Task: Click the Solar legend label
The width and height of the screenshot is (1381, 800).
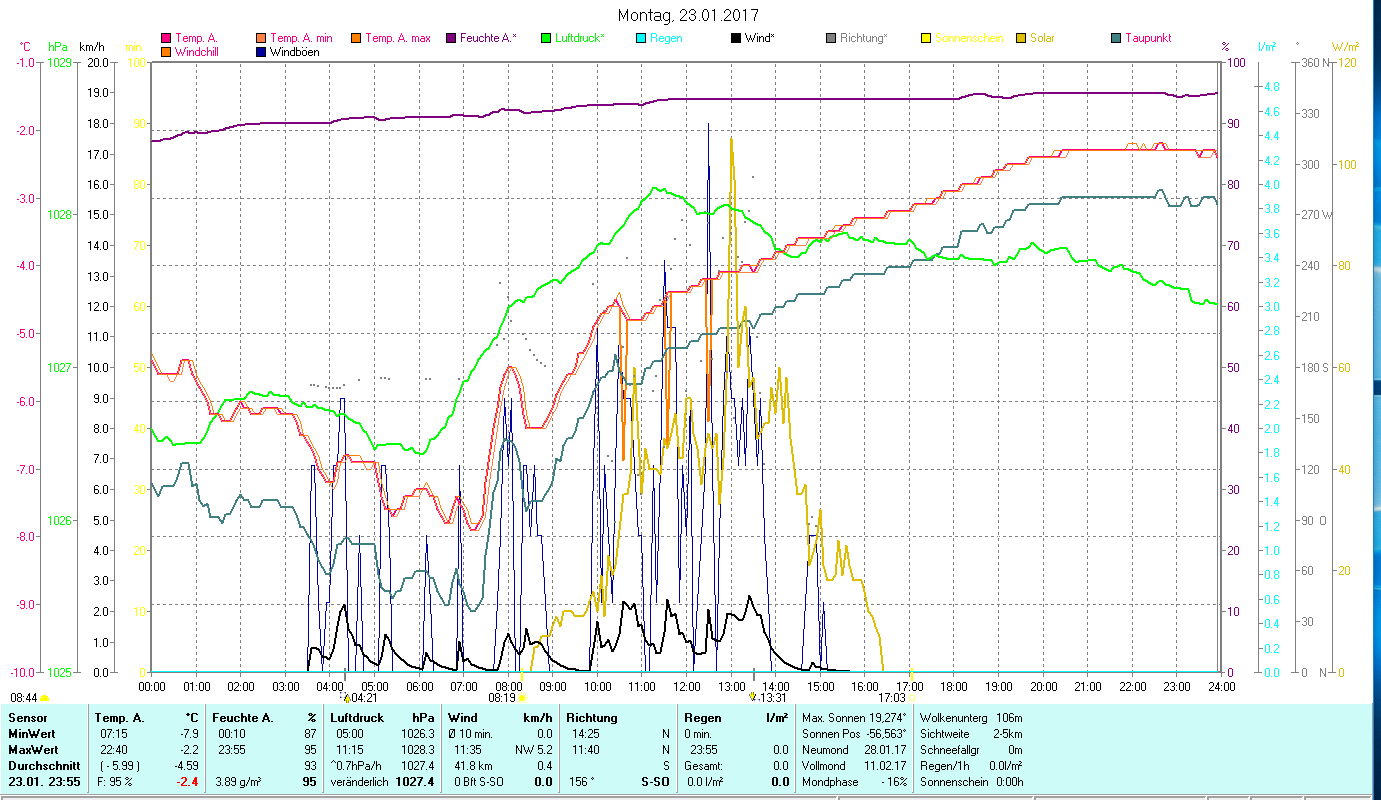Action: click(1042, 39)
